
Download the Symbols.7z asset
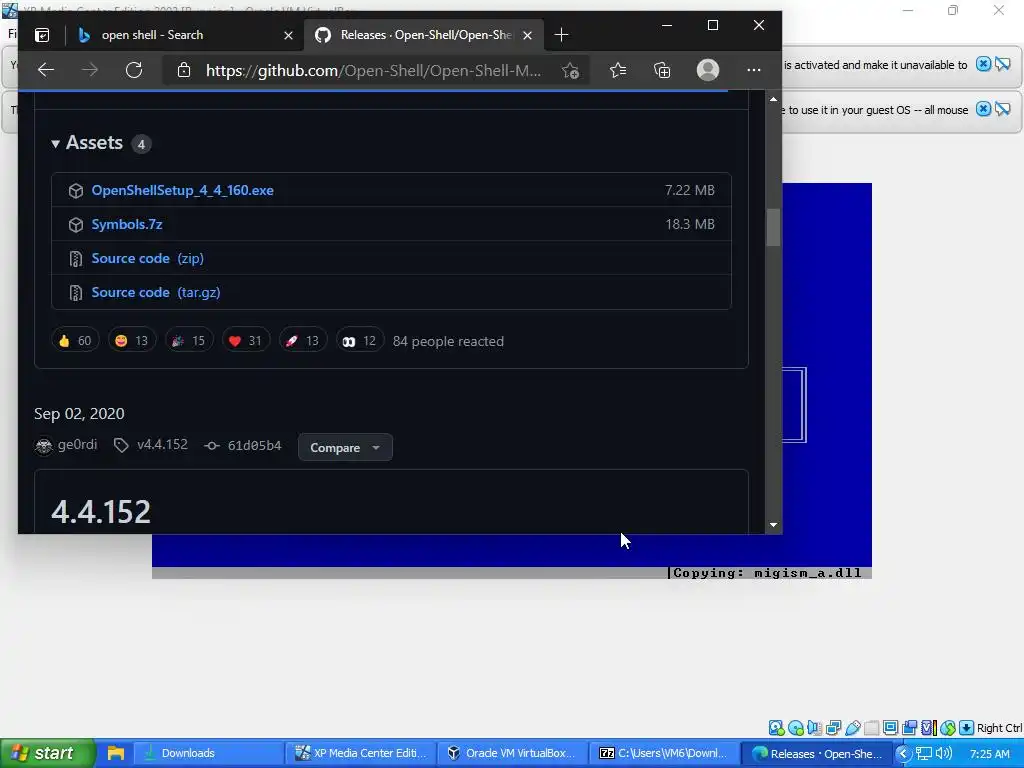point(127,224)
